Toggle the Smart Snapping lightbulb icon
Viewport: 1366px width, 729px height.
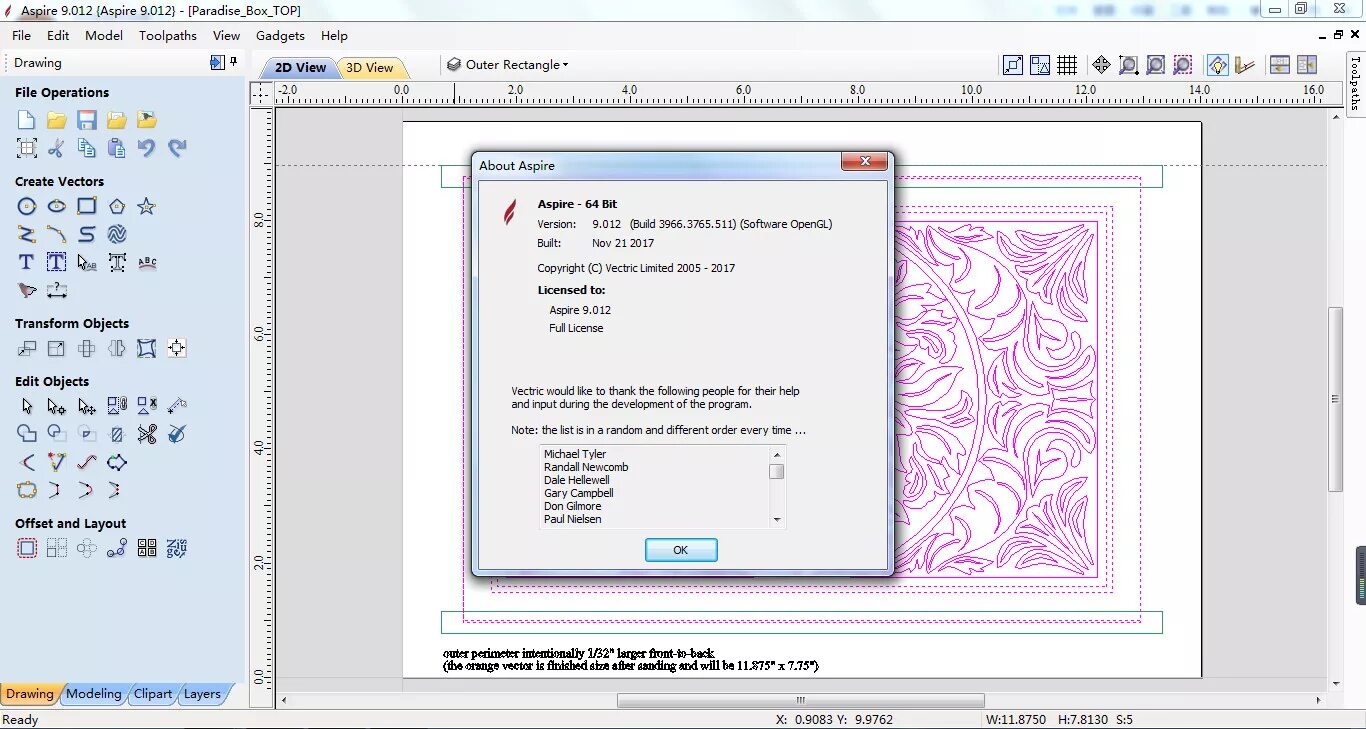pyautogui.click(x=1217, y=65)
